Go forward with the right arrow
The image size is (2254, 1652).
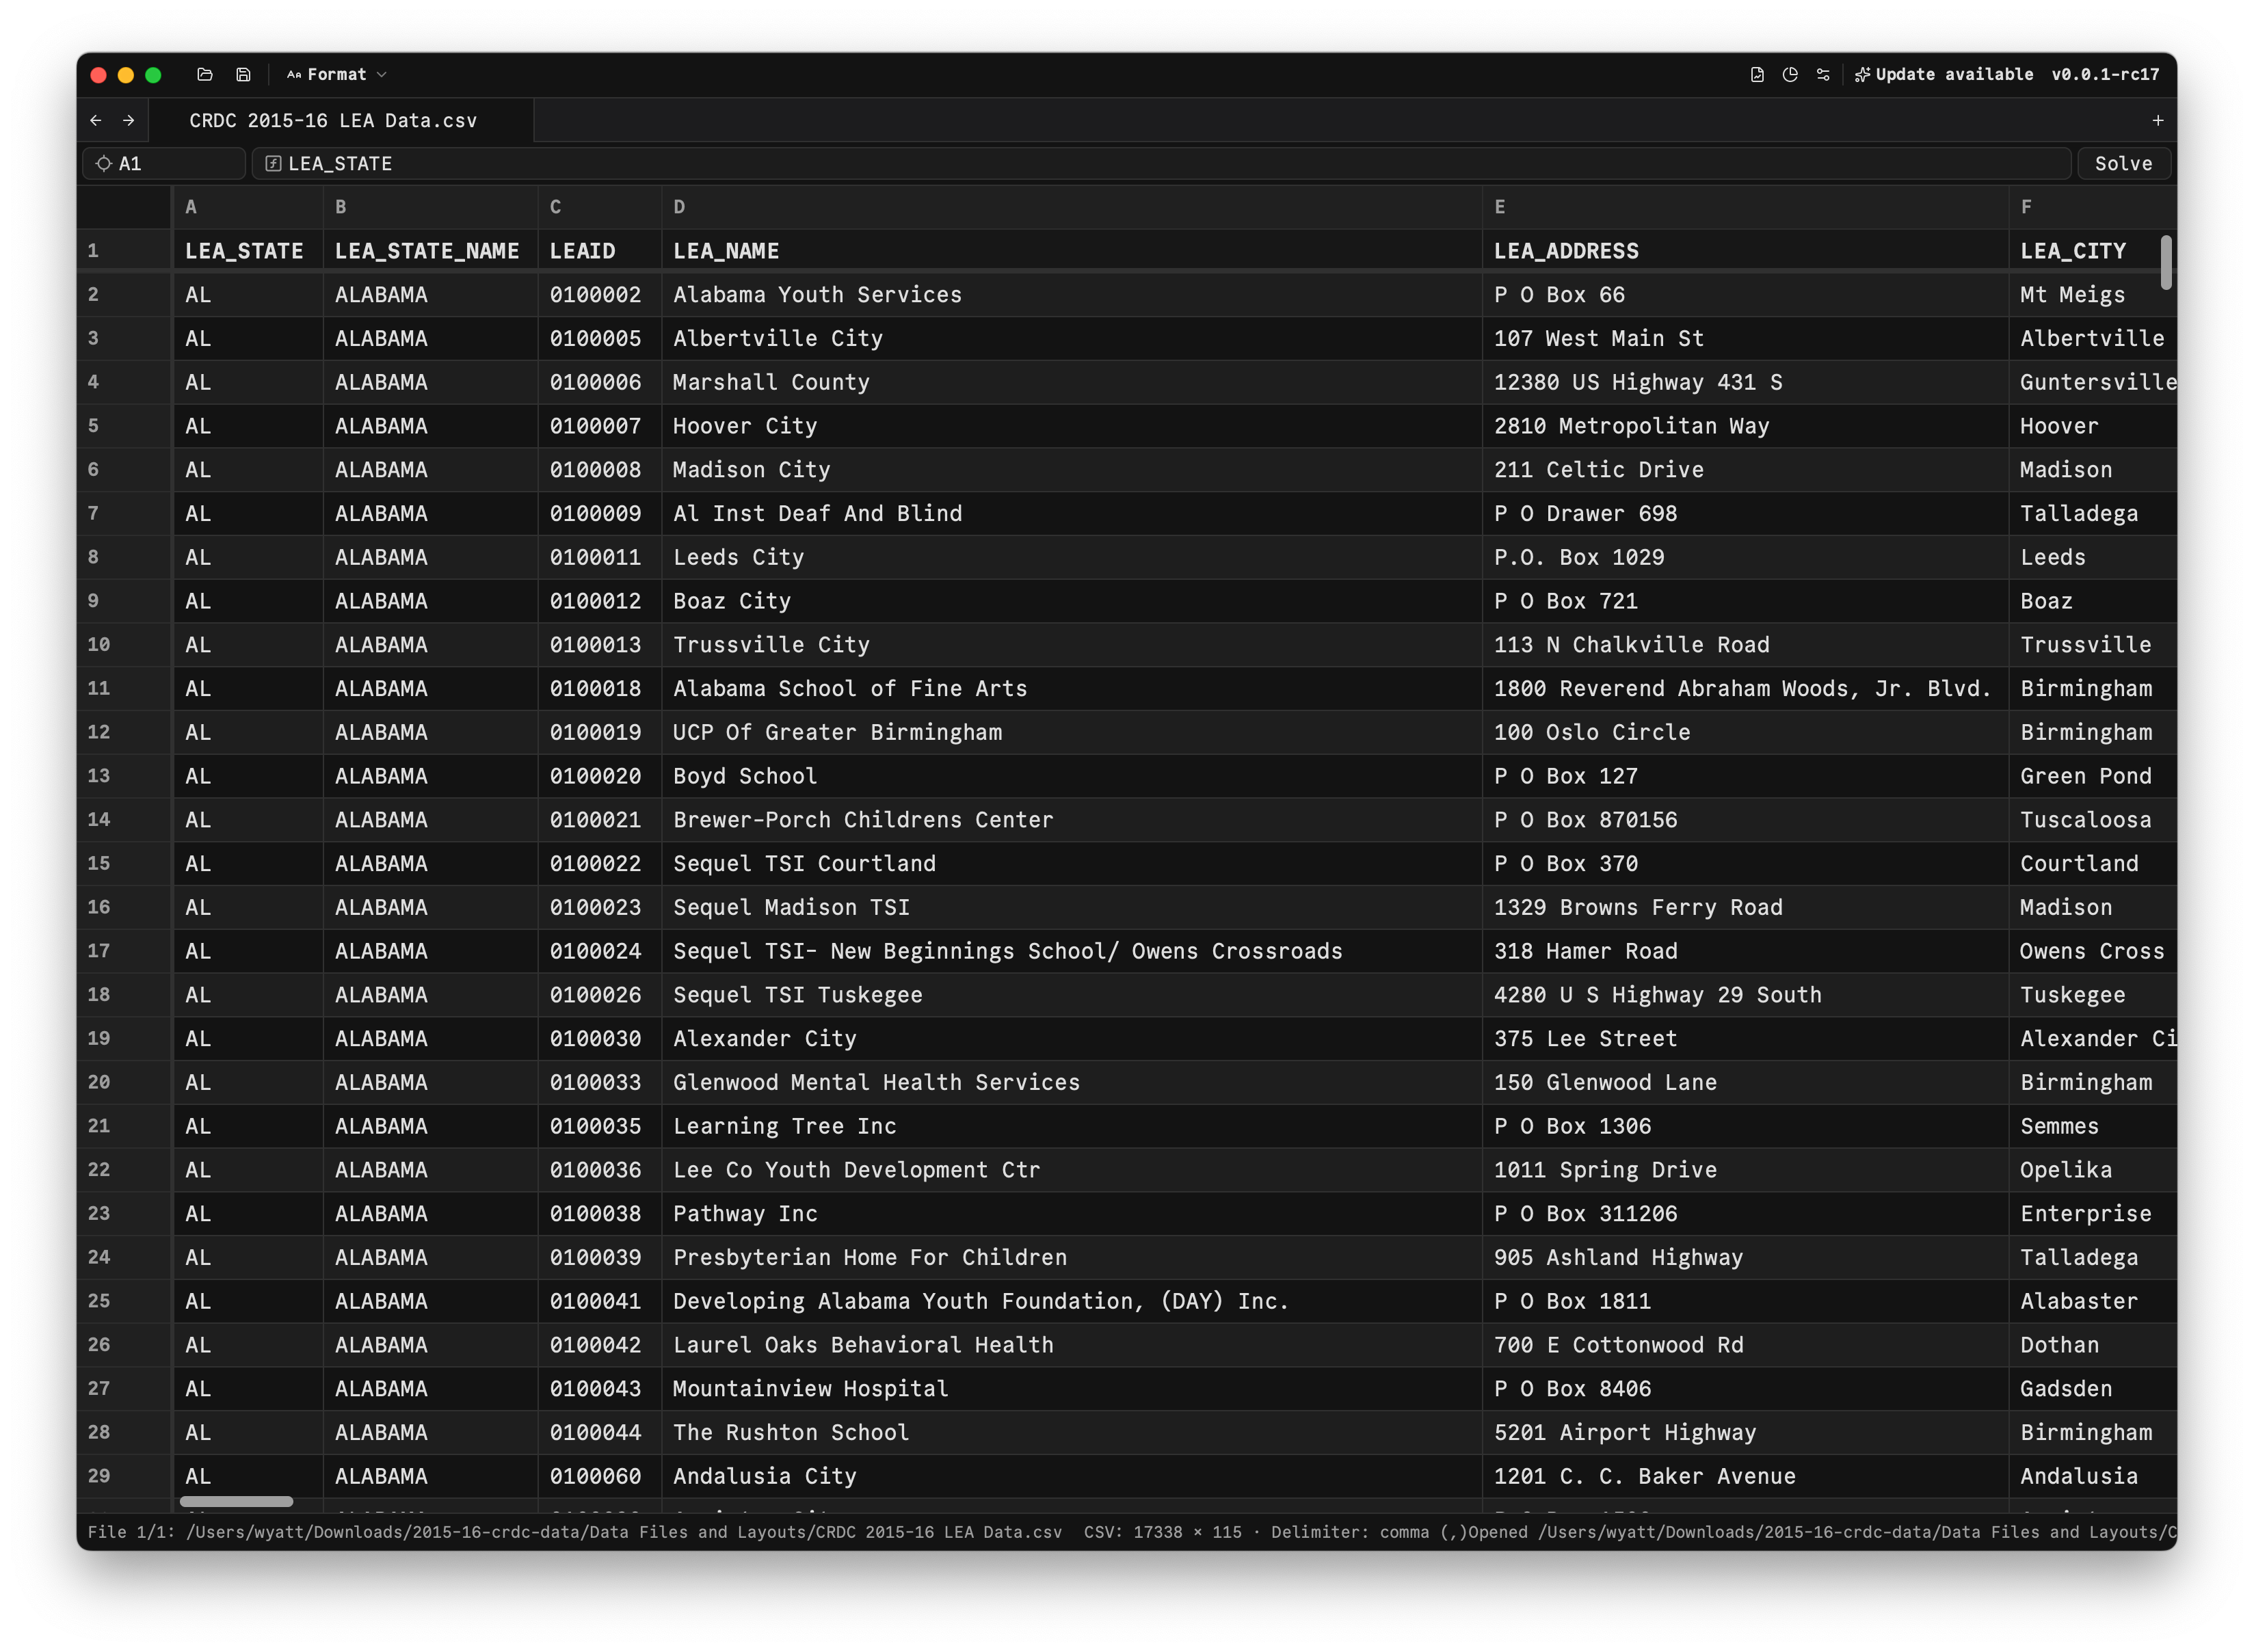pyautogui.click(x=129, y=120)
